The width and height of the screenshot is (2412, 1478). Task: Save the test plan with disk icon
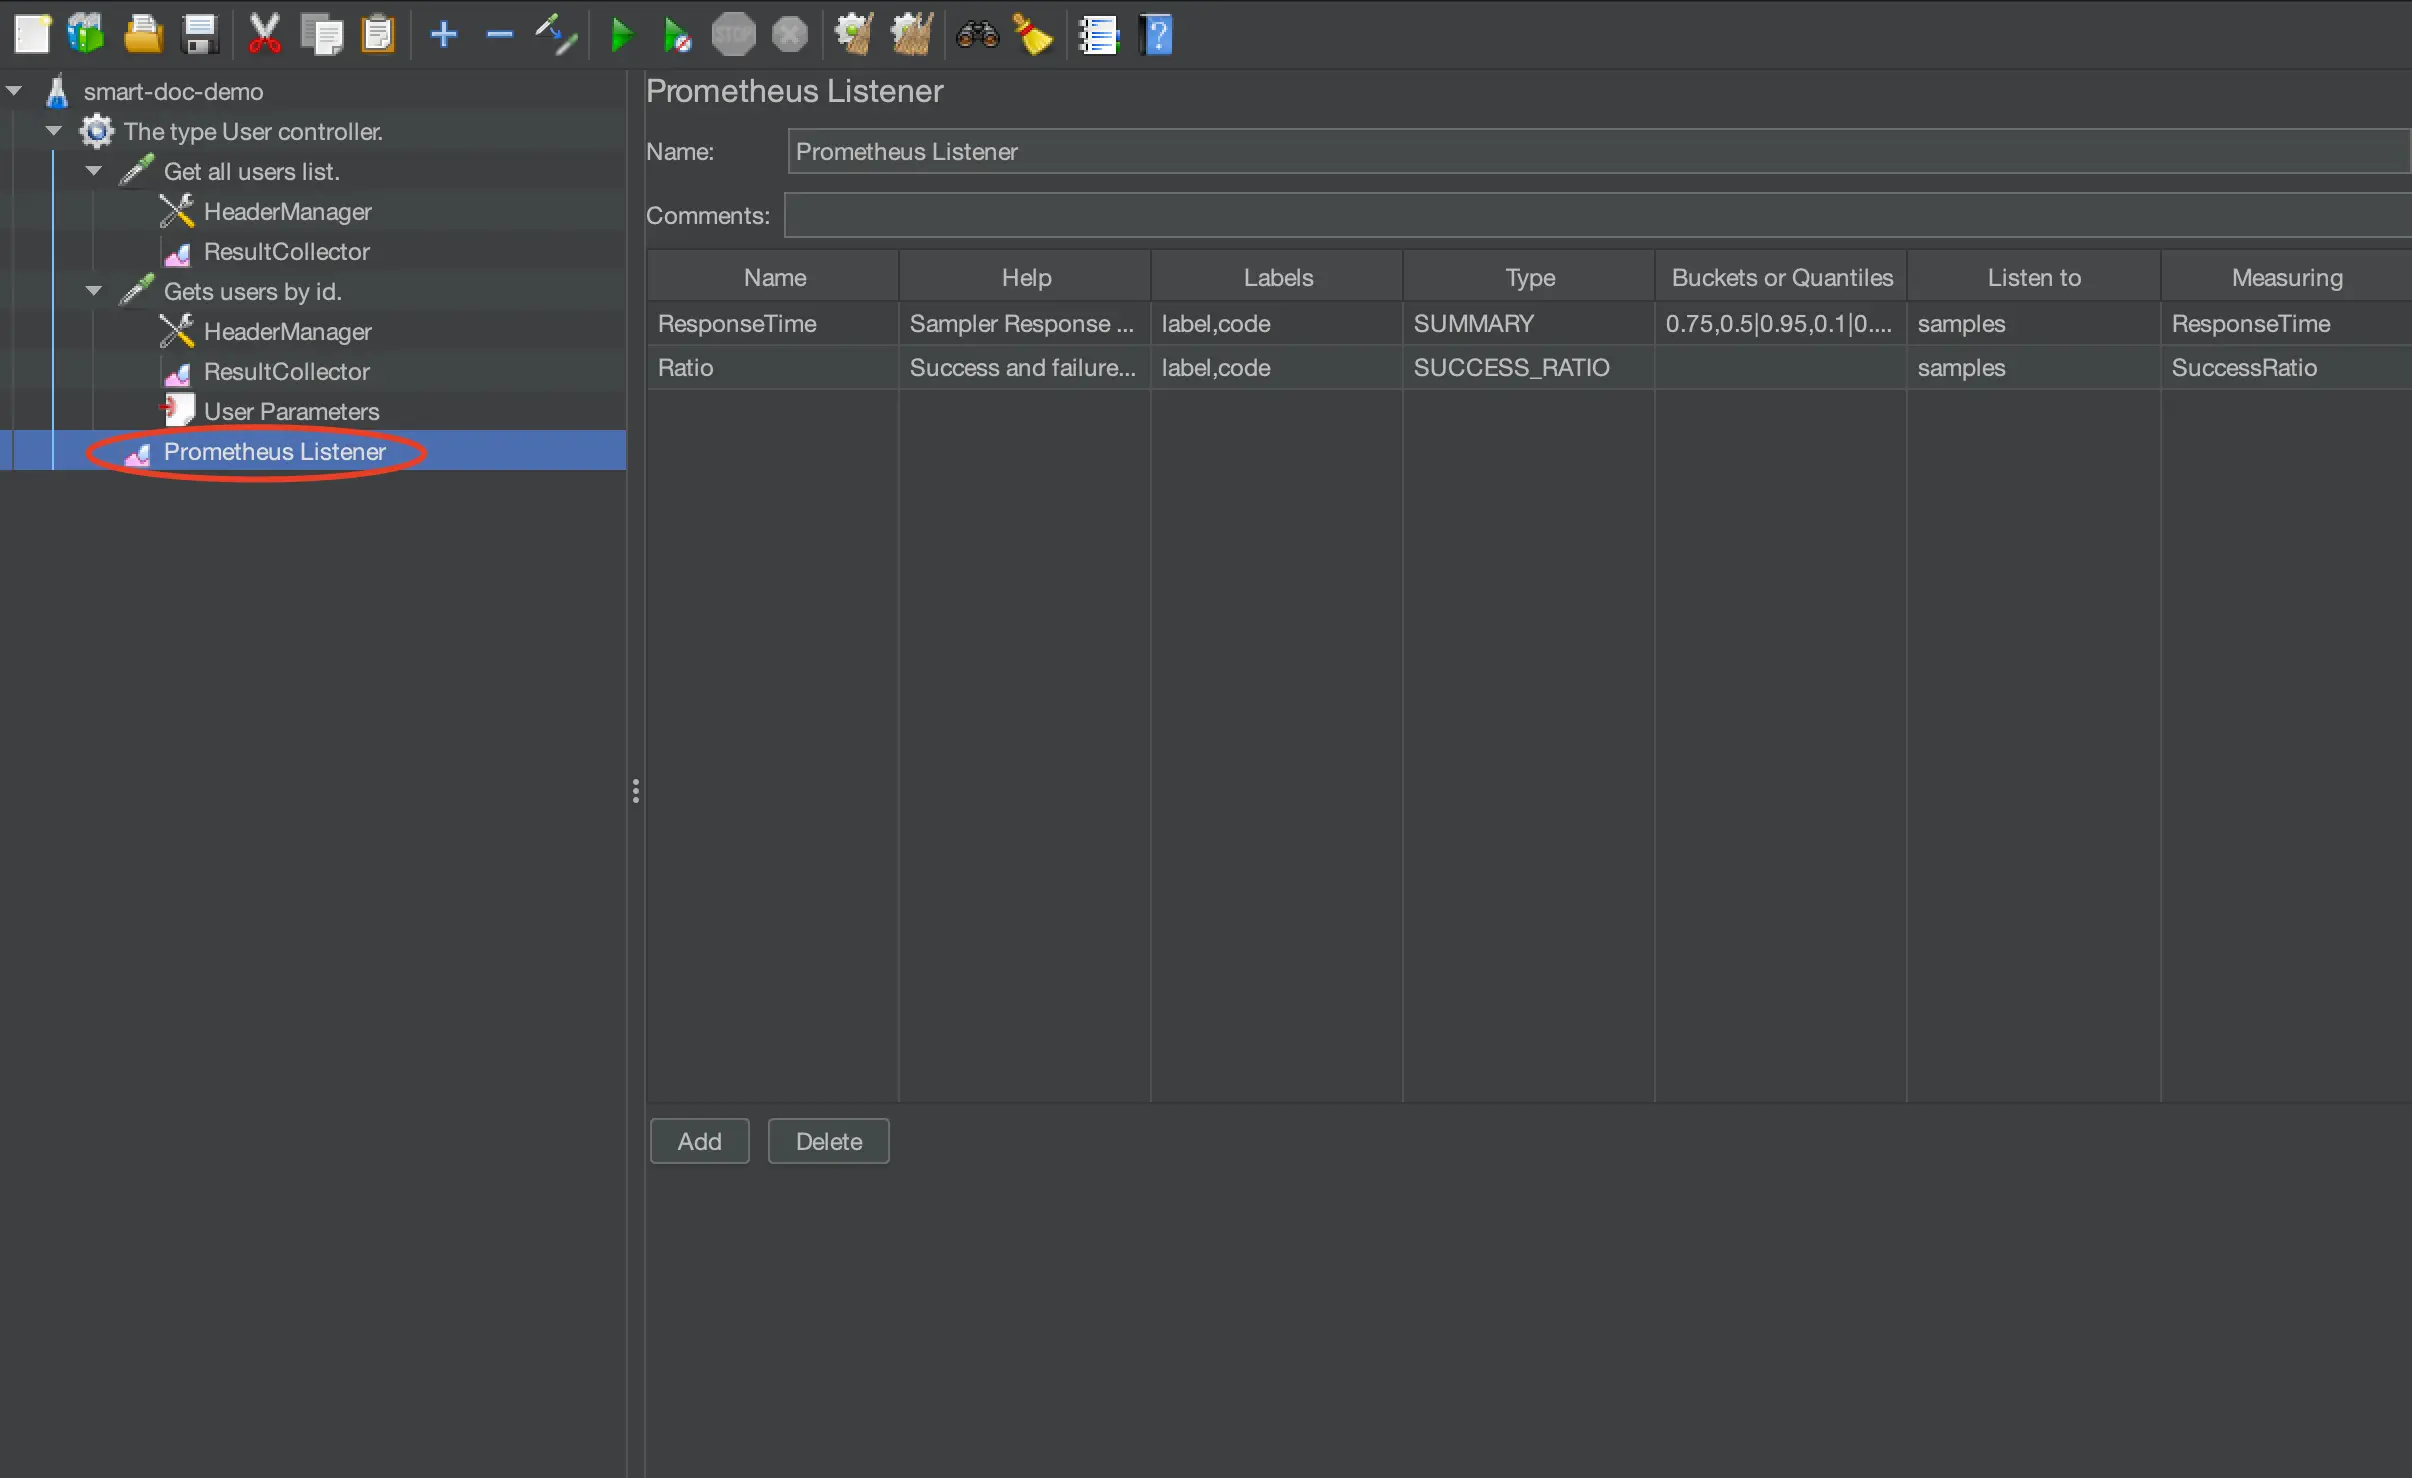200,35
